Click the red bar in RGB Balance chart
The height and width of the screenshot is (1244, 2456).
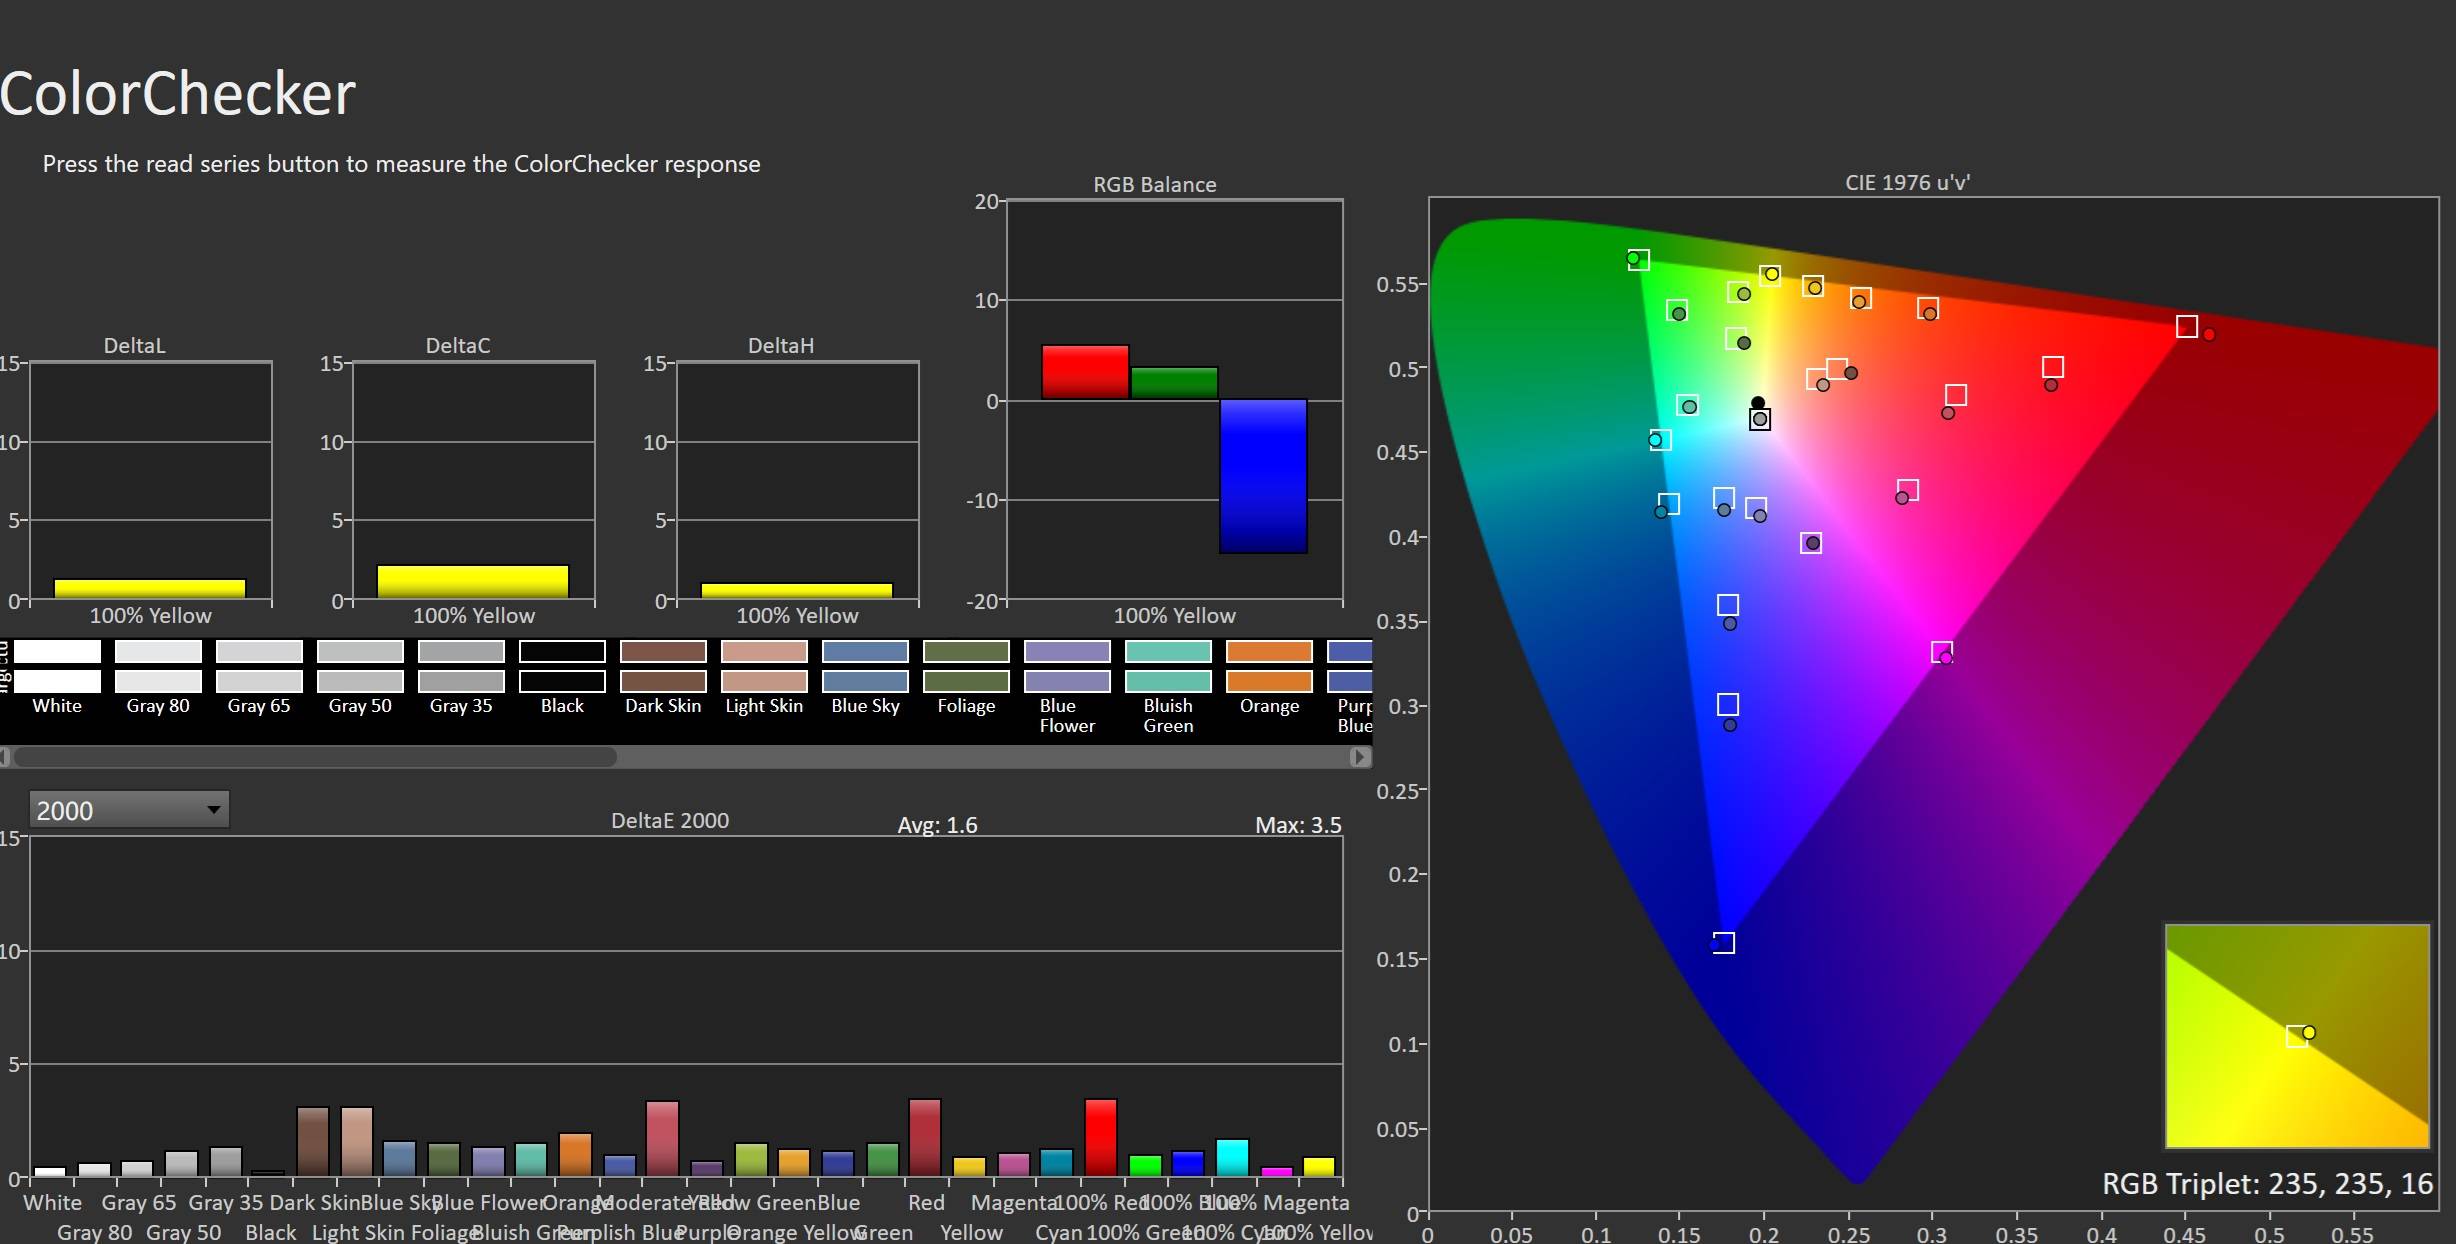point(1085,372)
